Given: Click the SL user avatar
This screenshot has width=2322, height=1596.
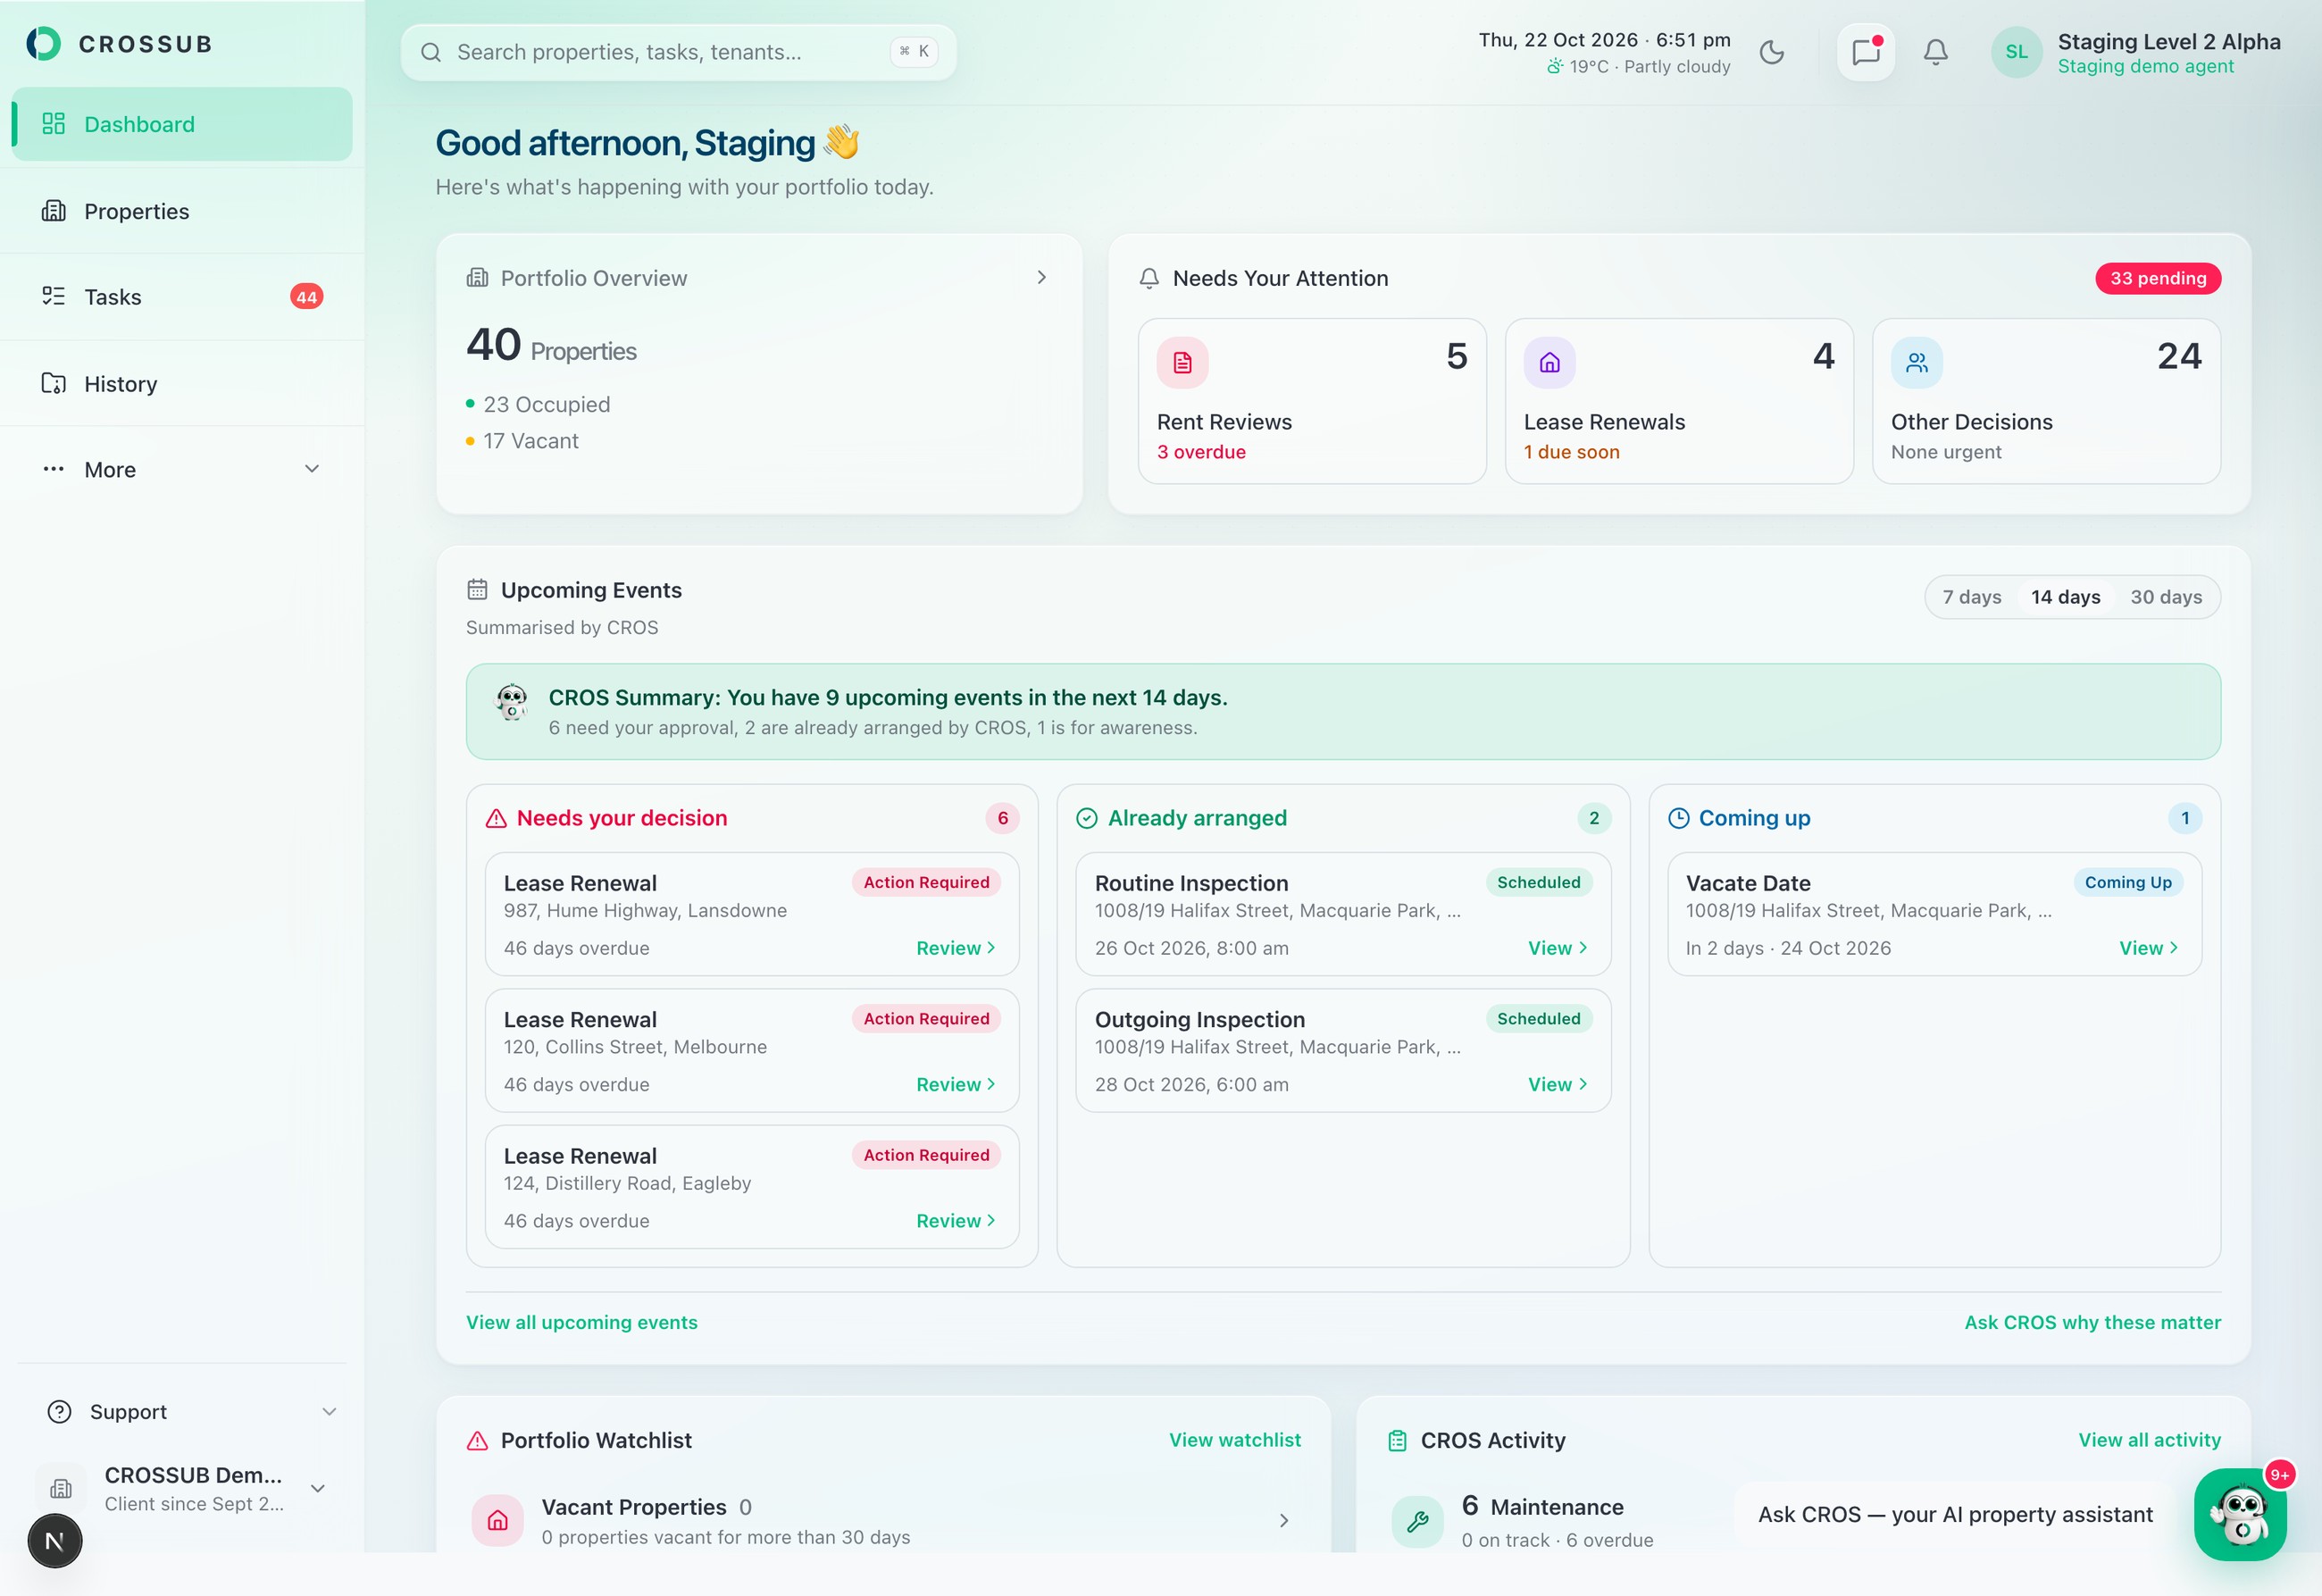Looking at the screenshot, I should tap(2016, 52).
